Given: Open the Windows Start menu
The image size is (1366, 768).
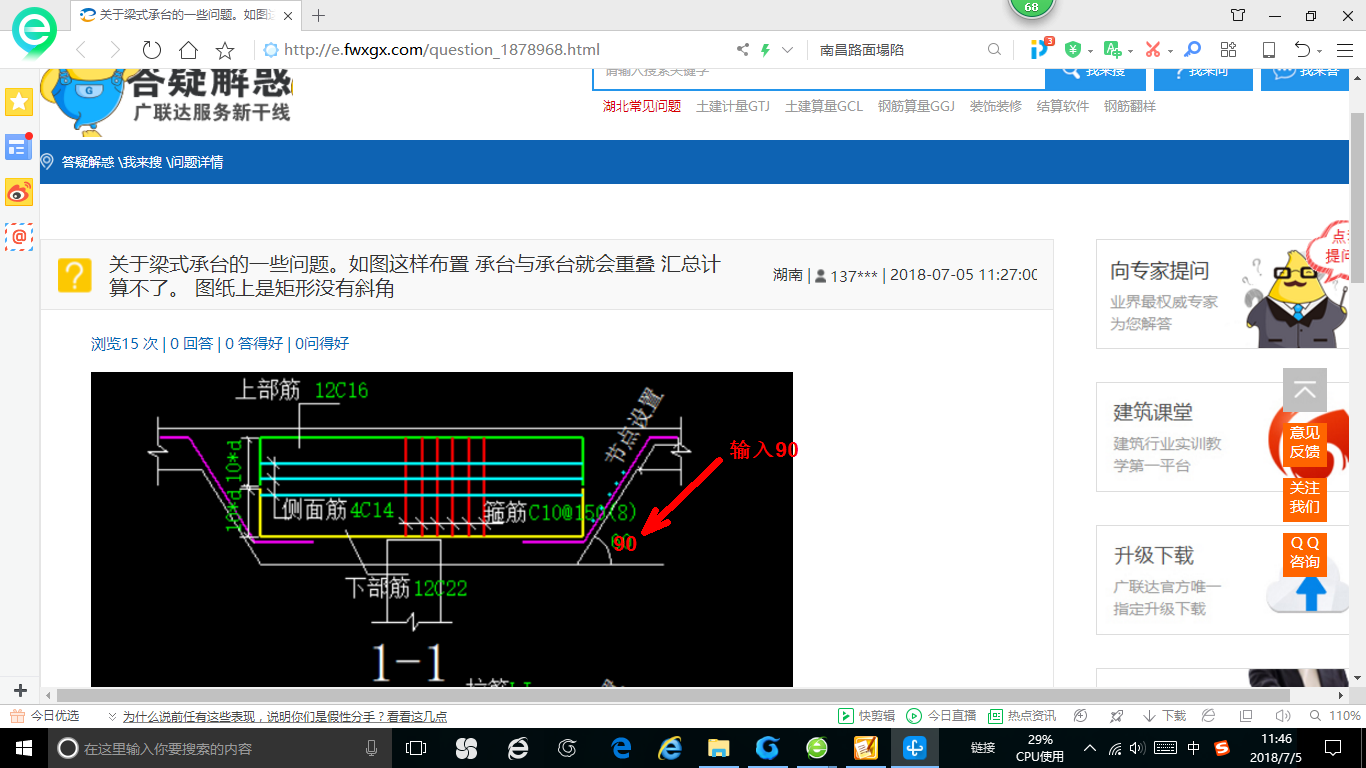Looking at the screenshot, I should tap(23, 747).
